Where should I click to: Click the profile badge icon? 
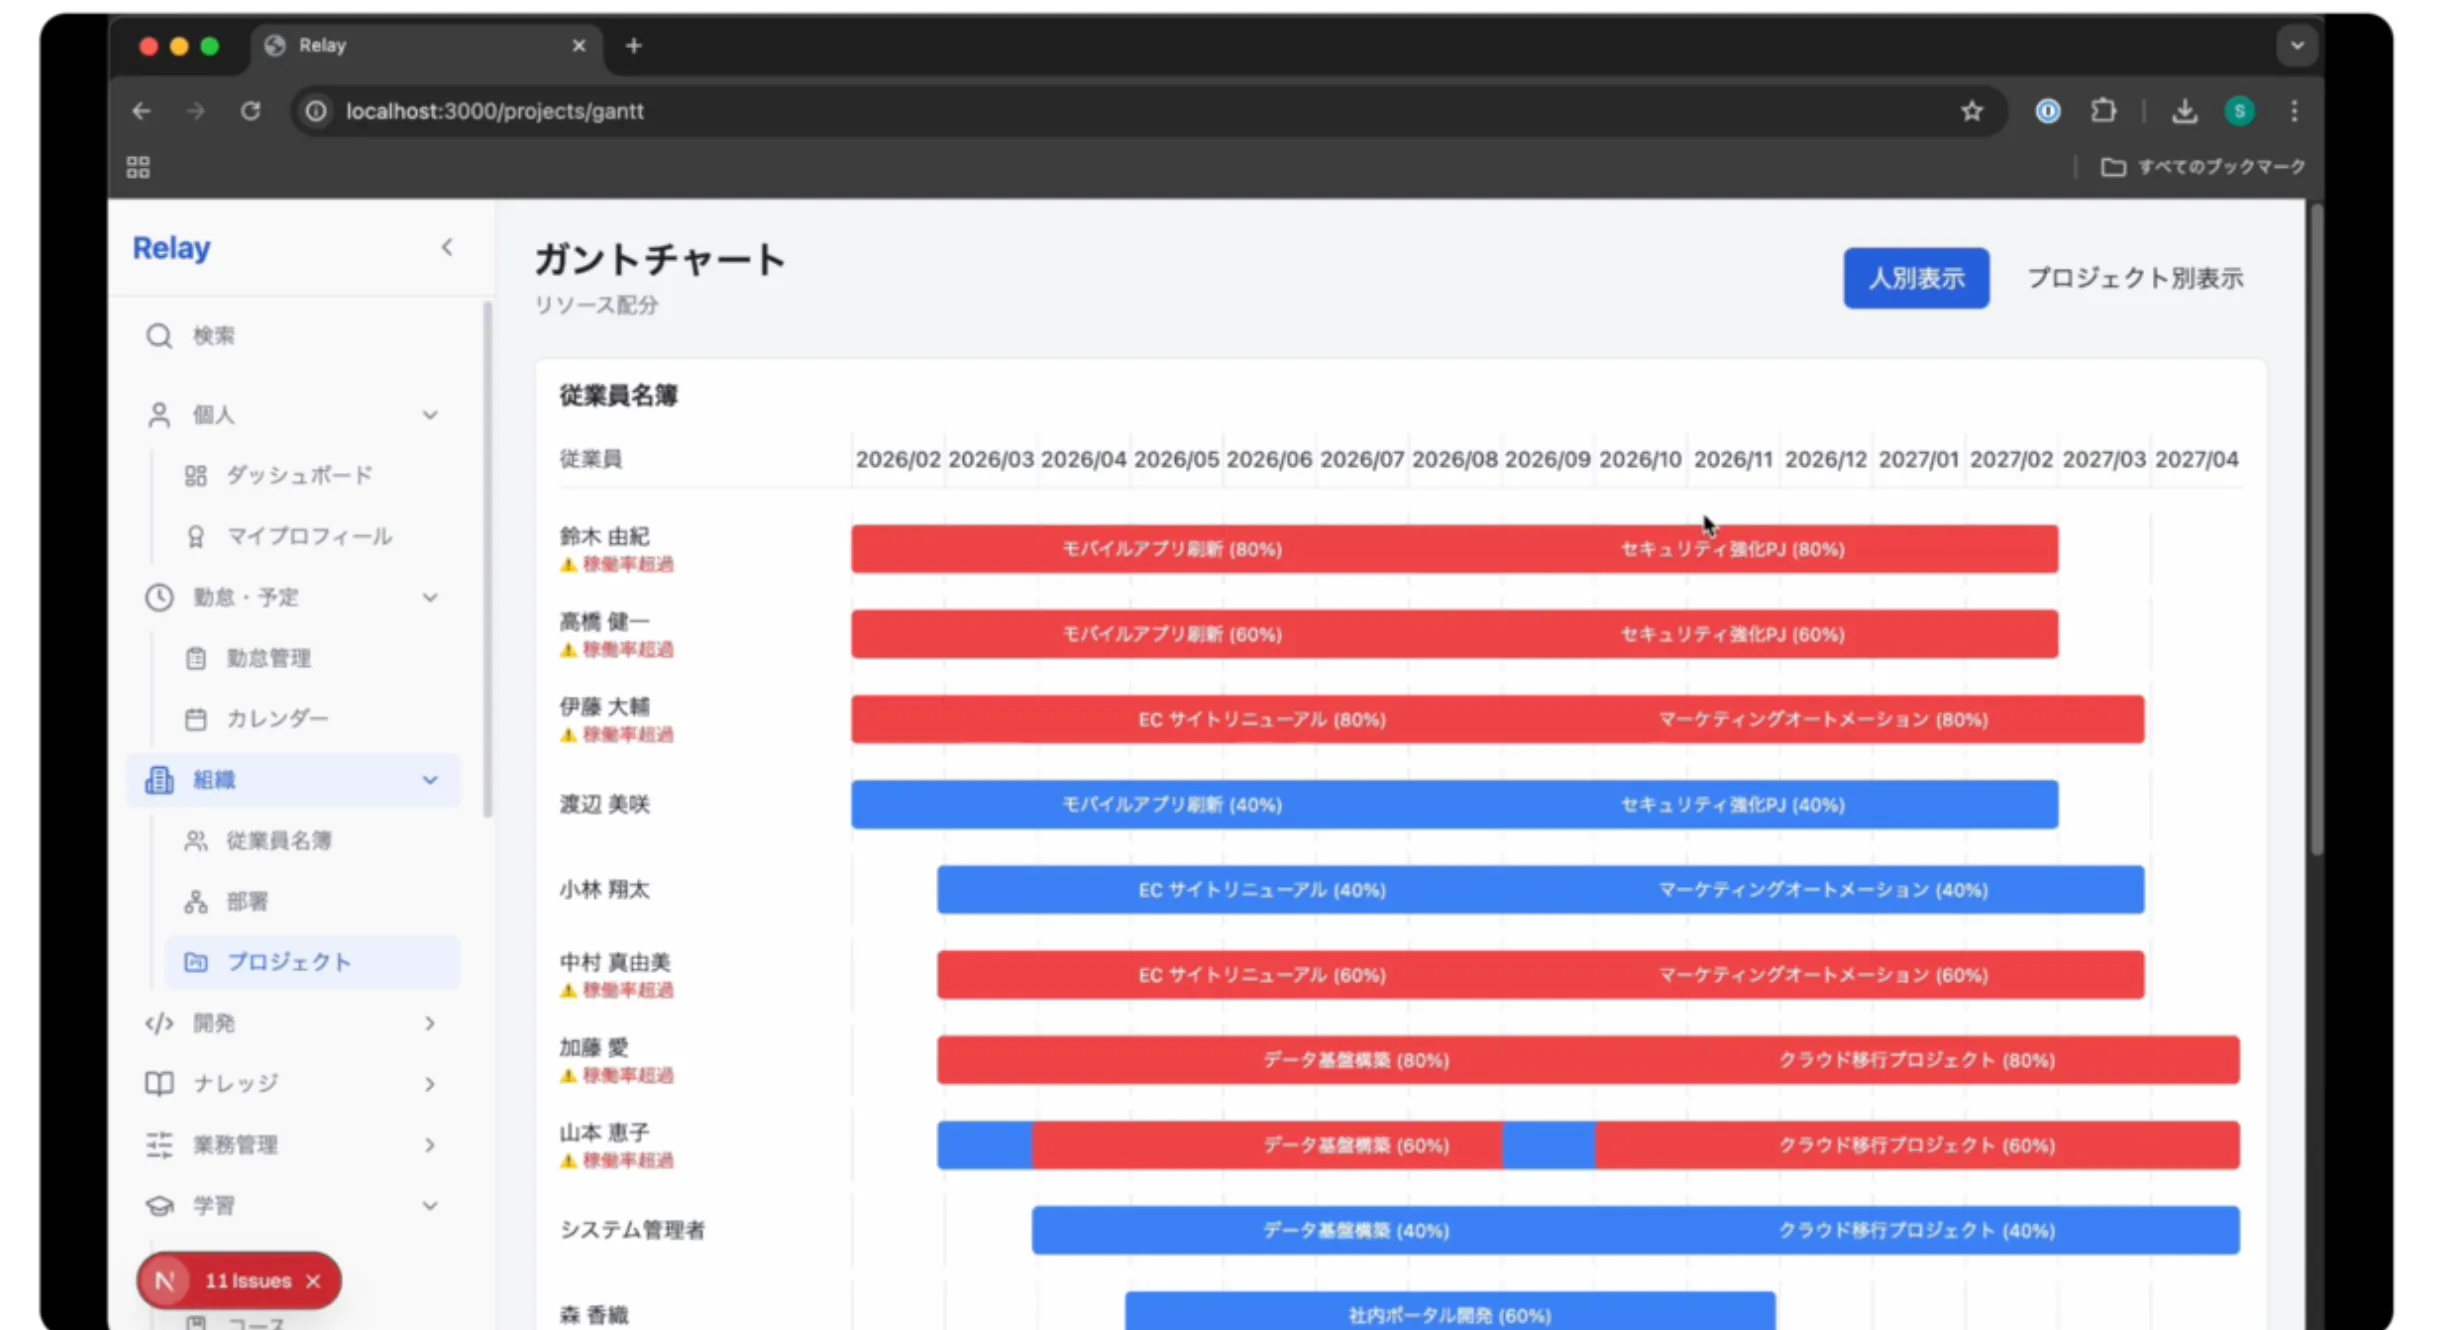point(196,537)
